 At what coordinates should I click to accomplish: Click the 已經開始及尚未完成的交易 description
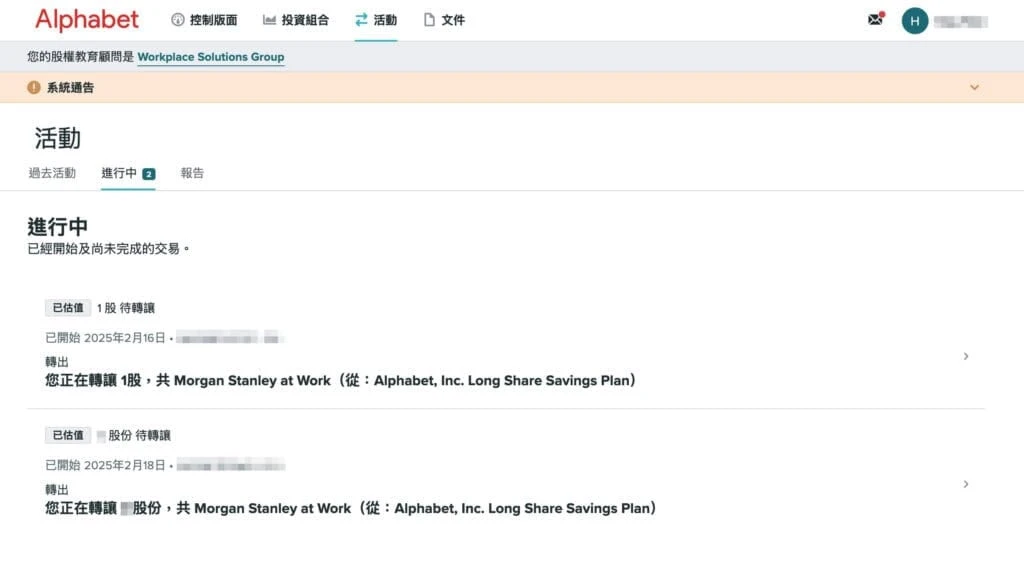point(108,249)
